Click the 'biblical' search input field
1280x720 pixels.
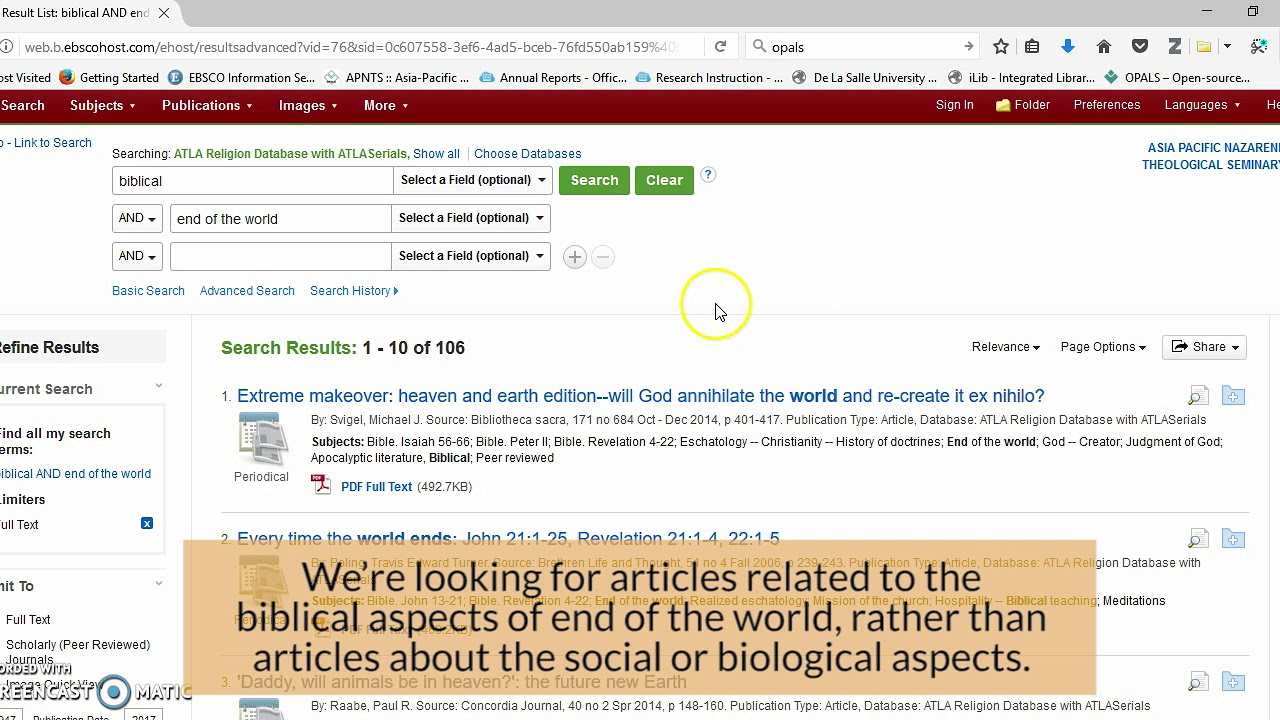point(253,181)
